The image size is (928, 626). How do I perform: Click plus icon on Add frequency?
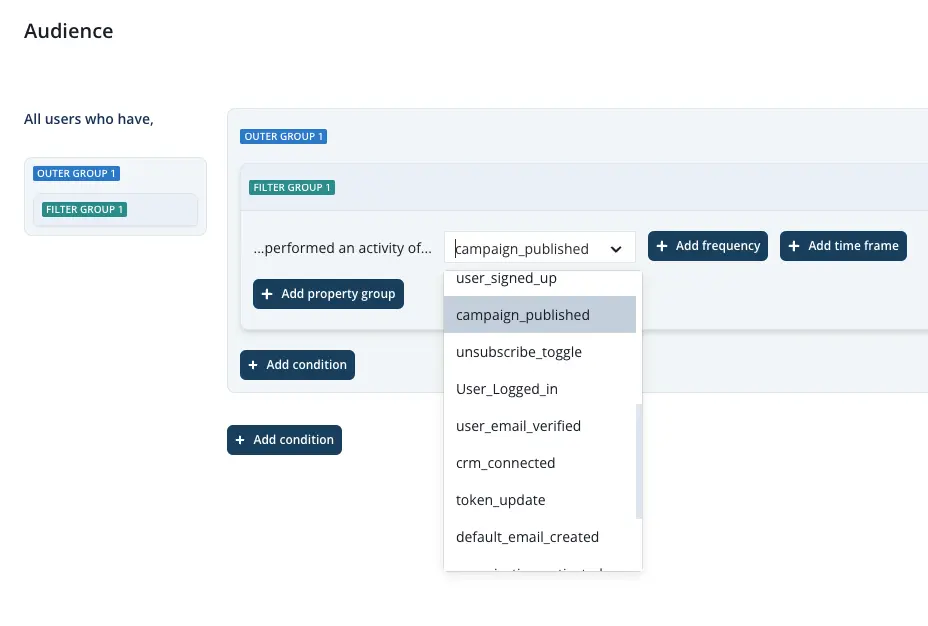tap(662, 246)
